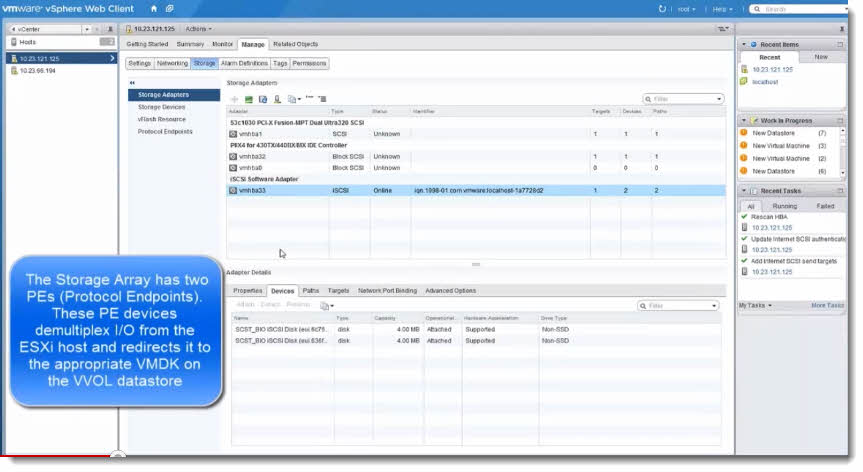This screenshot has width=863, height=472.
Task: Select Storage Adapters in the side menu
Action: click(x=174, y=95)
